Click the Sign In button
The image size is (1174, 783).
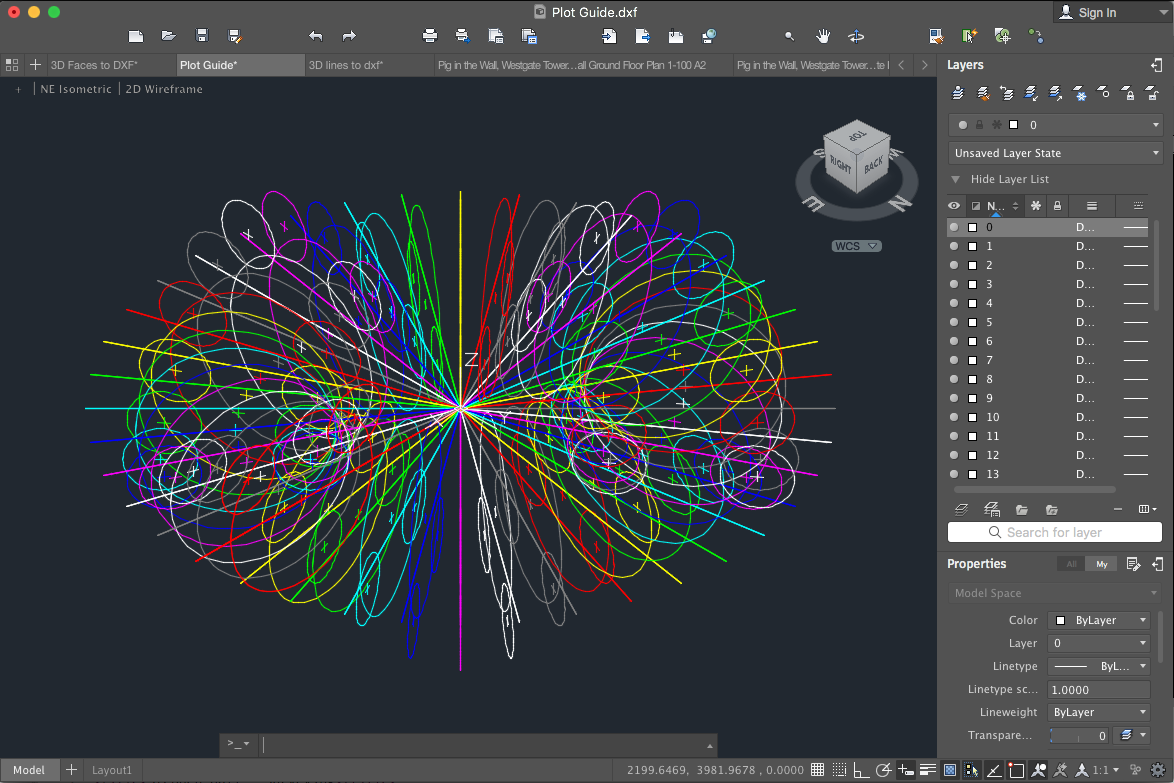(x=1097, y=13)
